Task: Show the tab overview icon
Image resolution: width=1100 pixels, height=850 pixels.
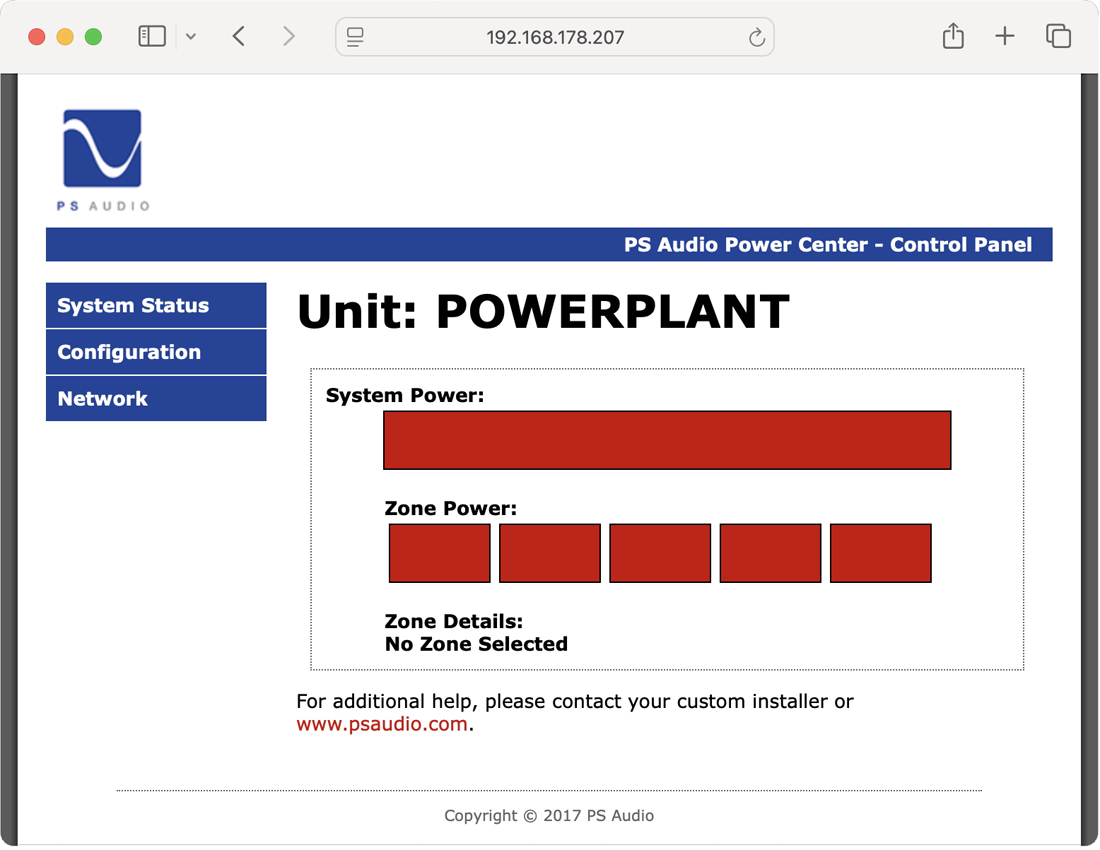Action: click(x=1058, y=36)
